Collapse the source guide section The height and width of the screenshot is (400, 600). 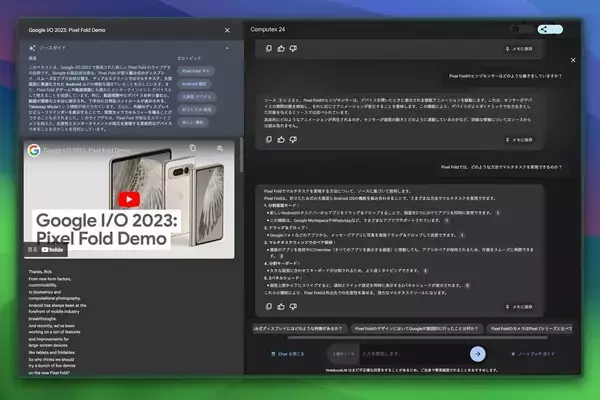pyautogui.click(x=227, y=47)
